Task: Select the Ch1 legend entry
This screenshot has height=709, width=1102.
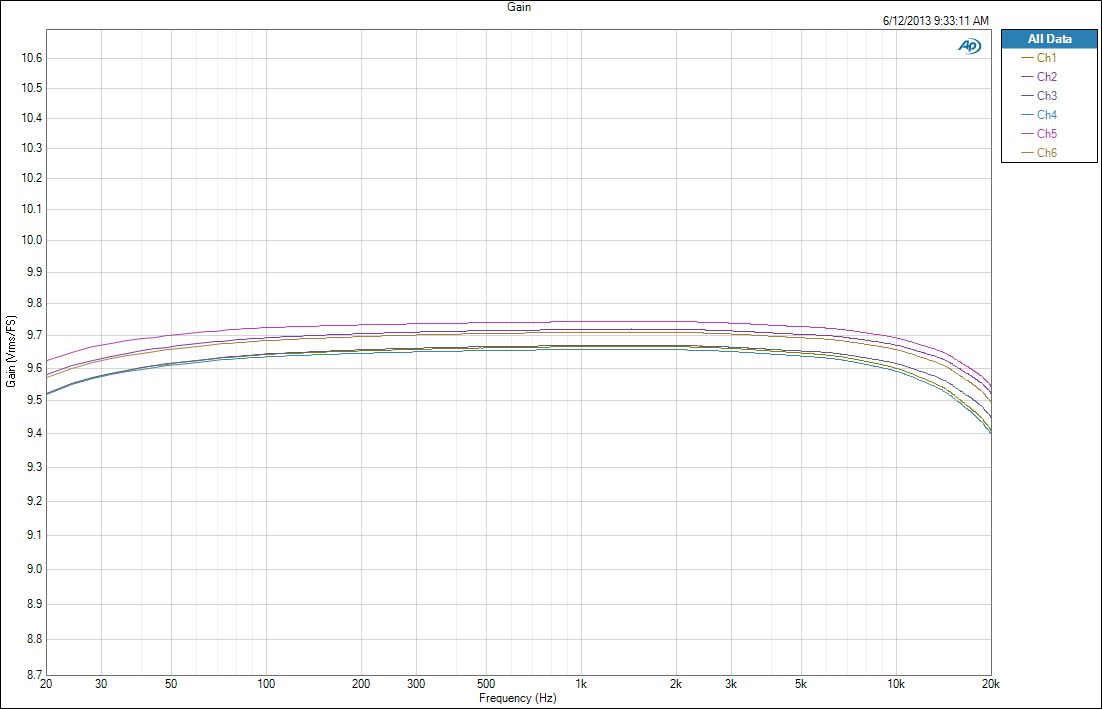Action: pyautogui.click(x=1039, y=58)
